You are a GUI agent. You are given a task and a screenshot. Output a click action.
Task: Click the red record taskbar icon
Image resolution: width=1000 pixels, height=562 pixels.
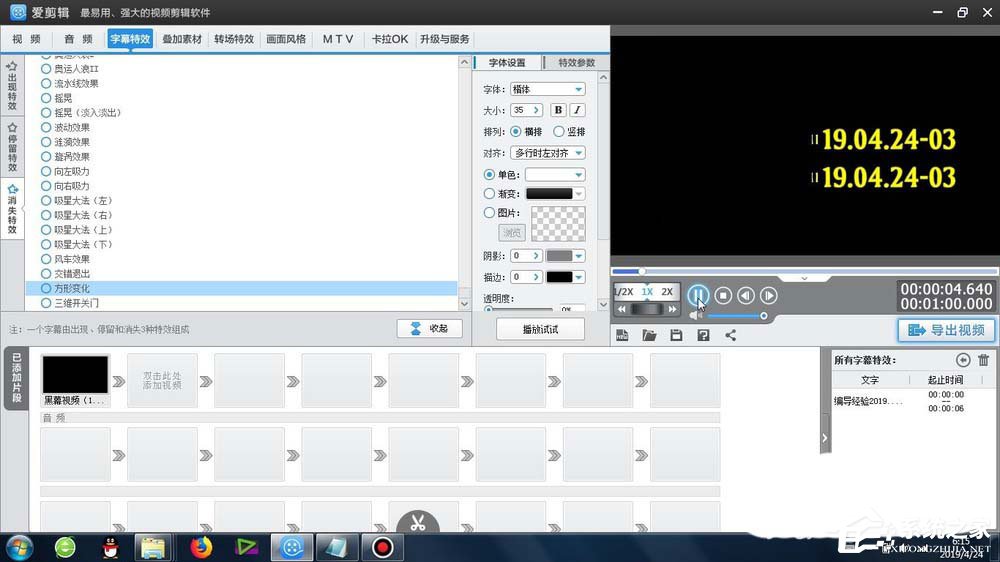(383, 547)
